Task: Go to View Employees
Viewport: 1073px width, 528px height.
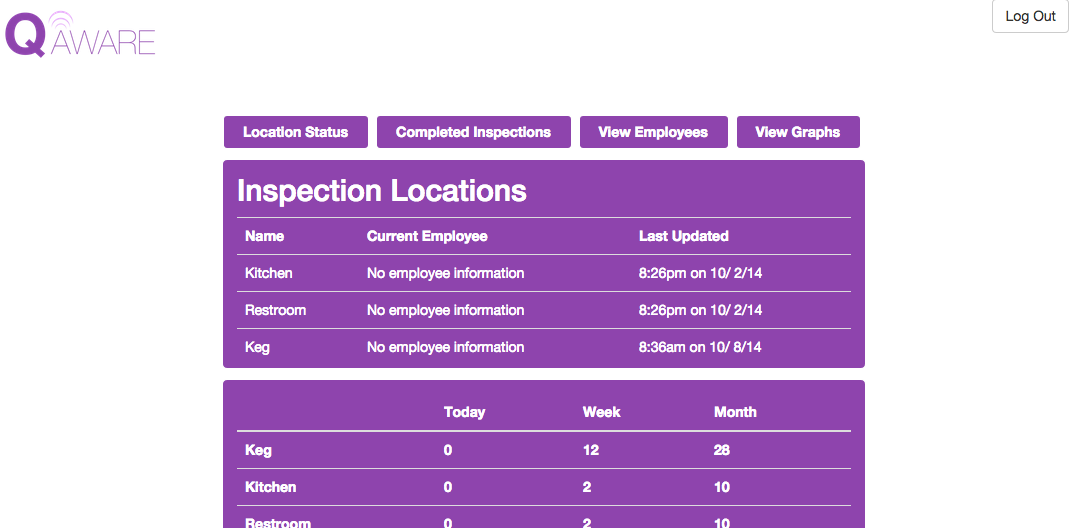Action: click(x=654, y=132)
